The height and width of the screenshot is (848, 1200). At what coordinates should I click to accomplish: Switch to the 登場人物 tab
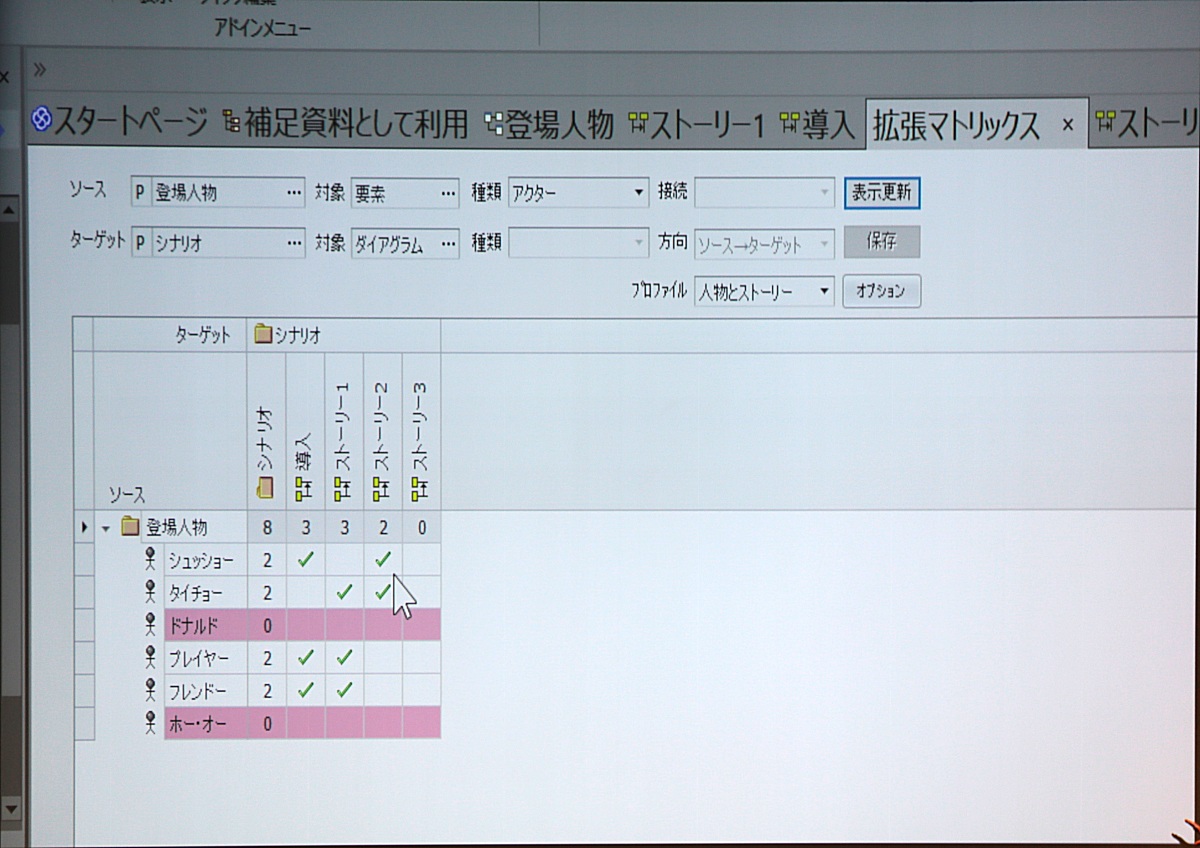tap(548, 124)
